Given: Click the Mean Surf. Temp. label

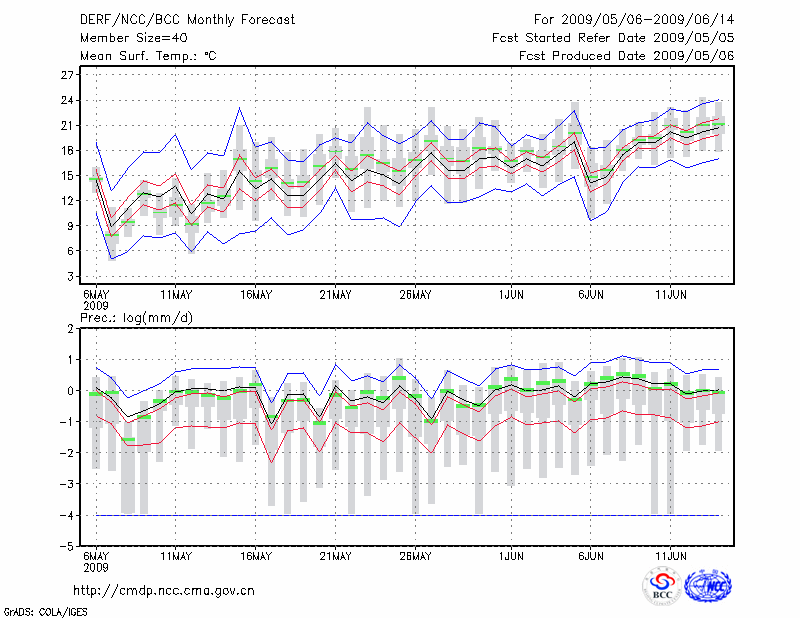Looking at the screenshot, I should 147,56.
